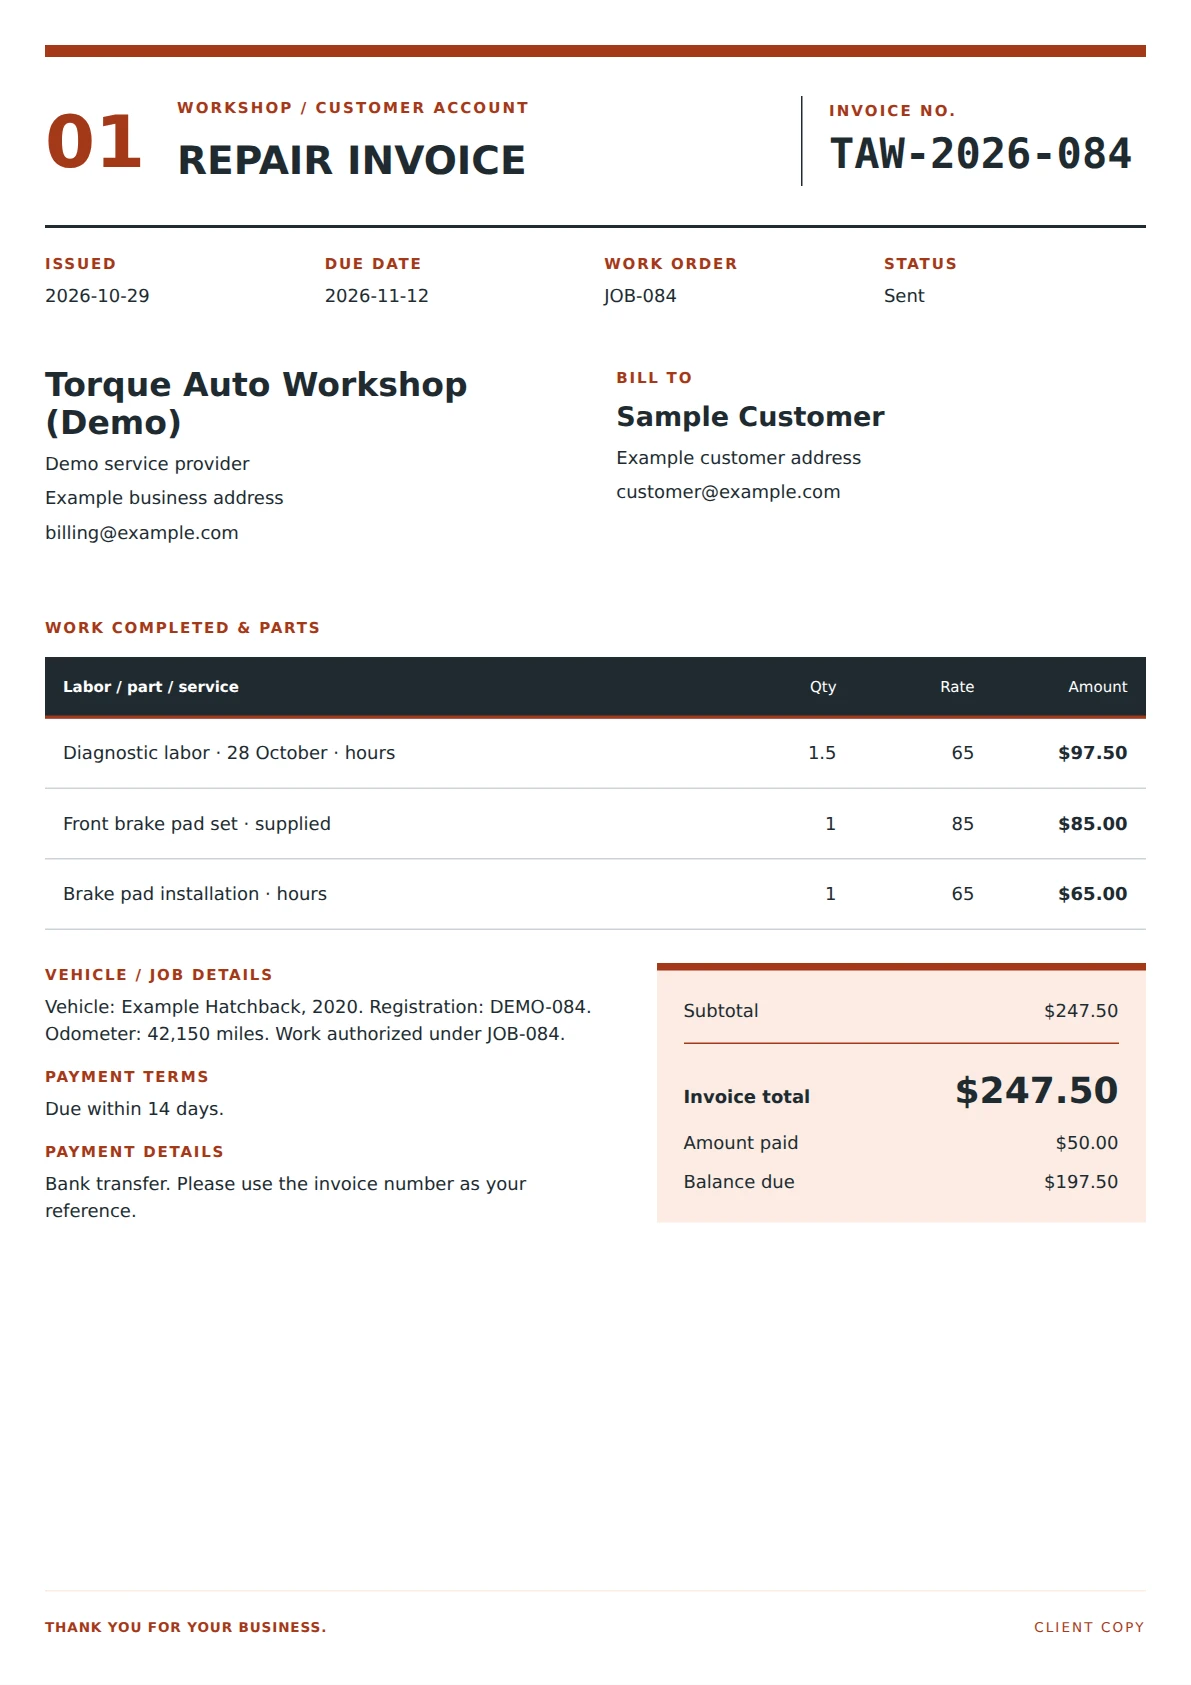This screenshot has width=1191, height=1685.
Task: Click the REPAIR INVOICE heading
Action: pos(351,160)
